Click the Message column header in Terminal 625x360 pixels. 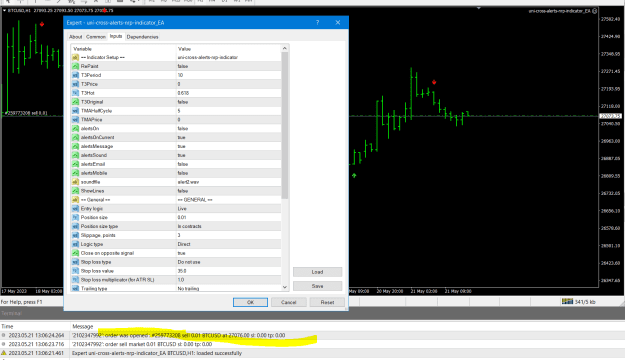click(83, 326)
